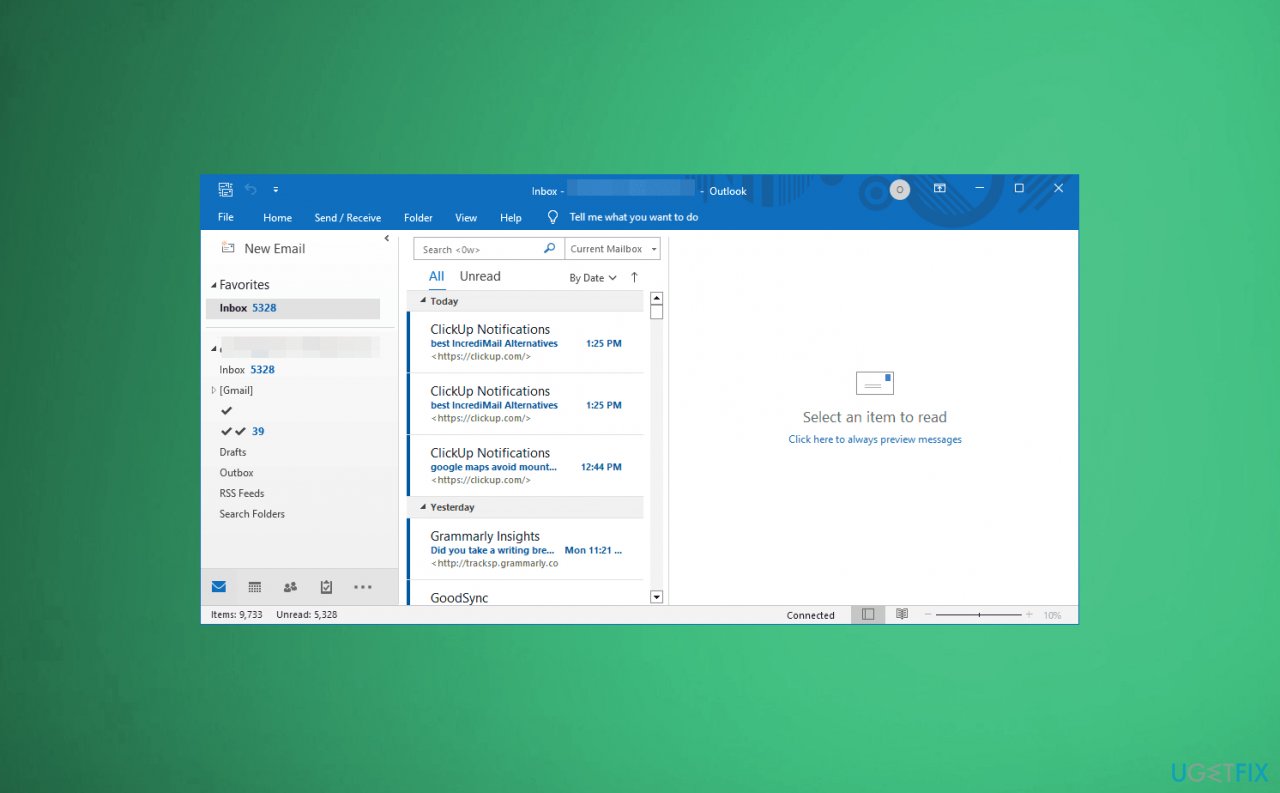Image resolution: width=1280 pixels, height=793 pixels.
Task: Click the 10% zoom level text
Action: click(x=1052, y=615)
